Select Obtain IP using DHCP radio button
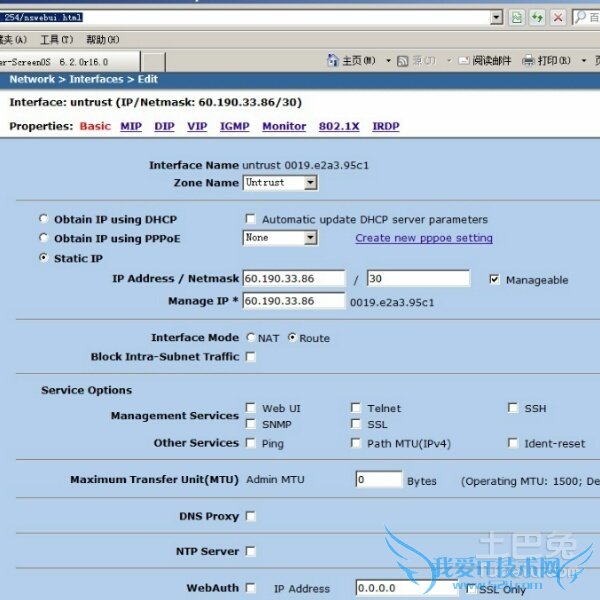Viewport: 600px width, 600px height. point(44,218)
